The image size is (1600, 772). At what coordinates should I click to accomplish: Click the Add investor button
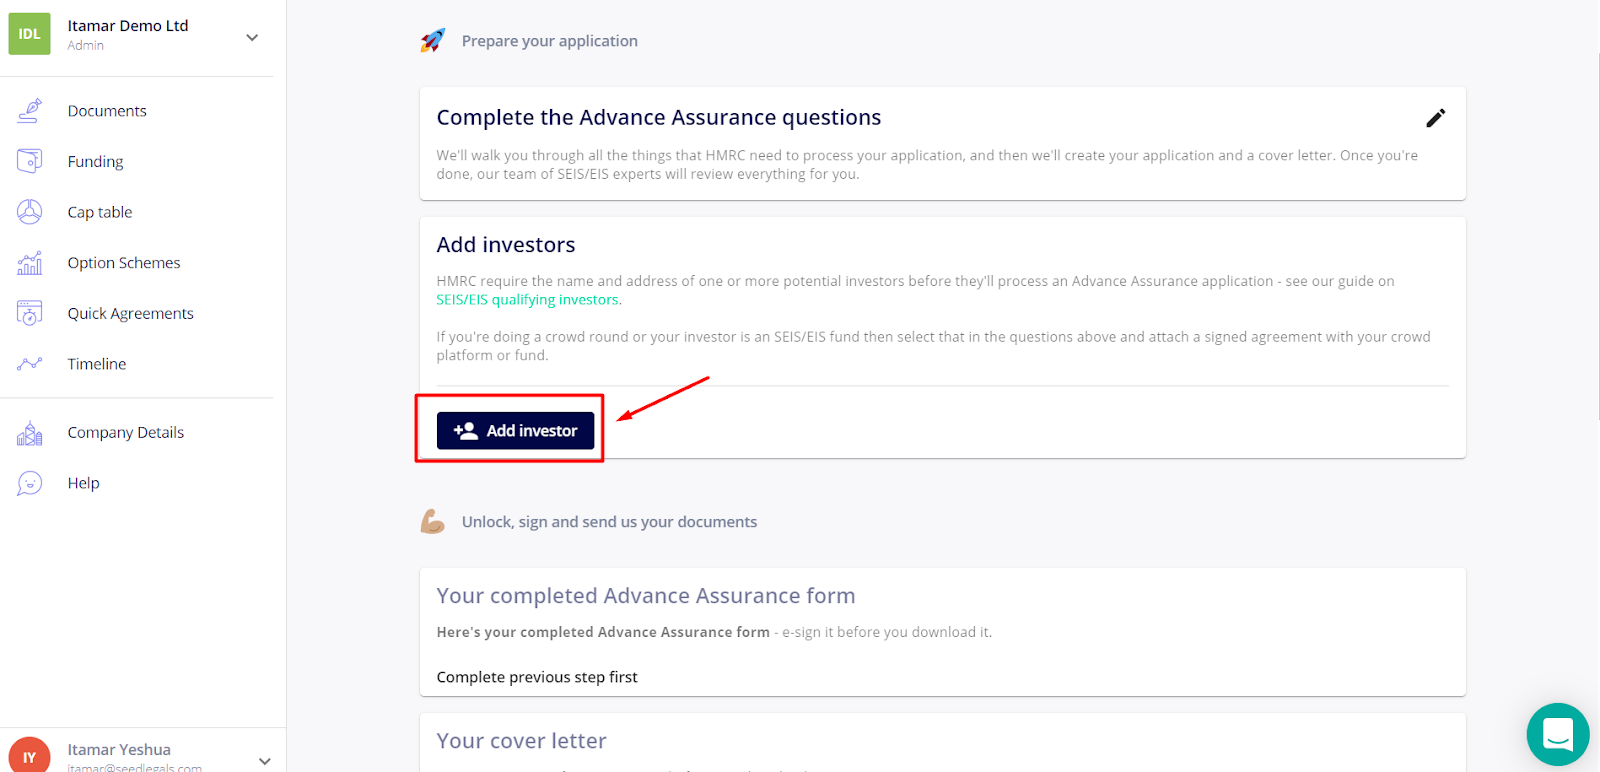(515, 431)
